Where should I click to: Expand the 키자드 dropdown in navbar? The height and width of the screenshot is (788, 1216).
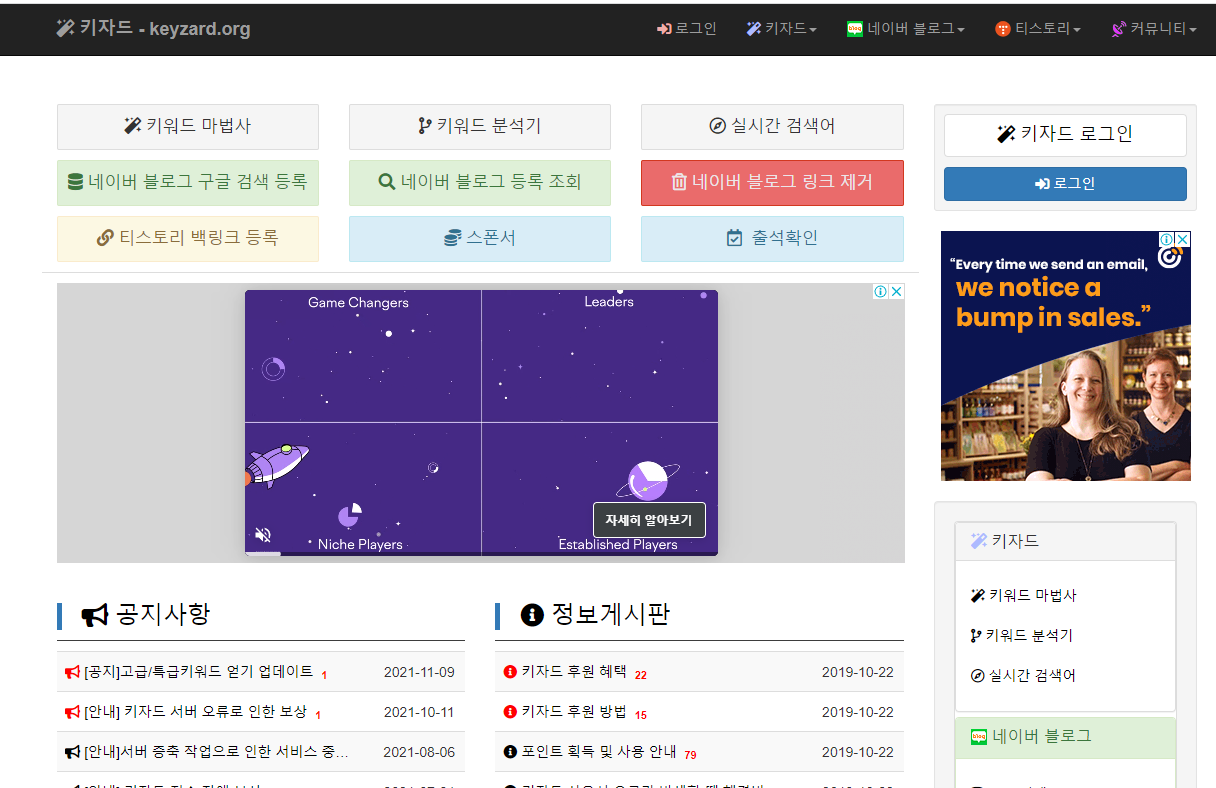(x=781, y=29)
